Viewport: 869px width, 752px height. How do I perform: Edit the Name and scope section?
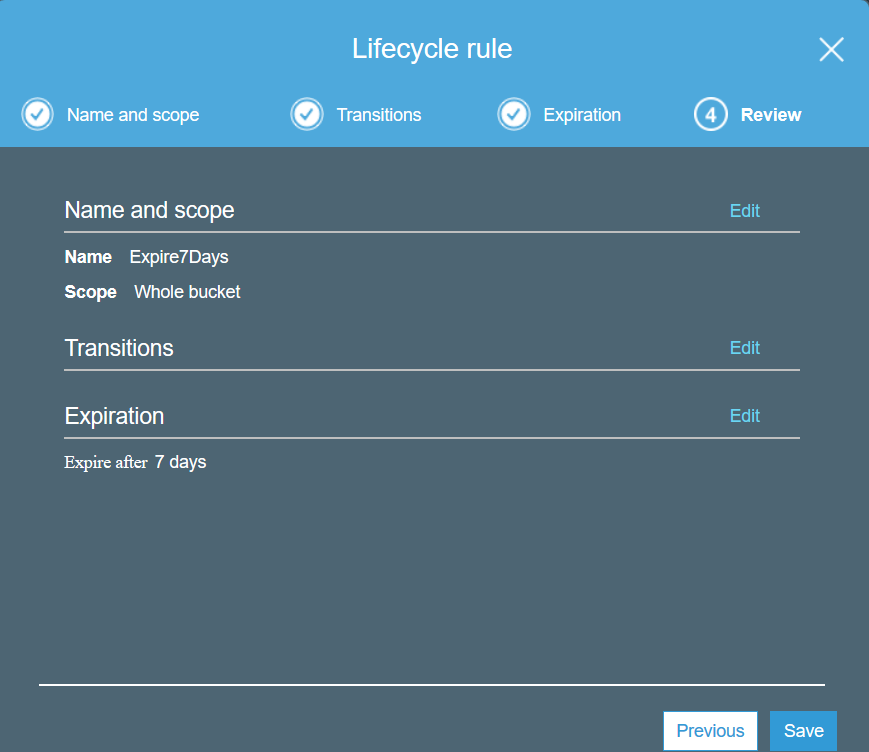[744, 211]
